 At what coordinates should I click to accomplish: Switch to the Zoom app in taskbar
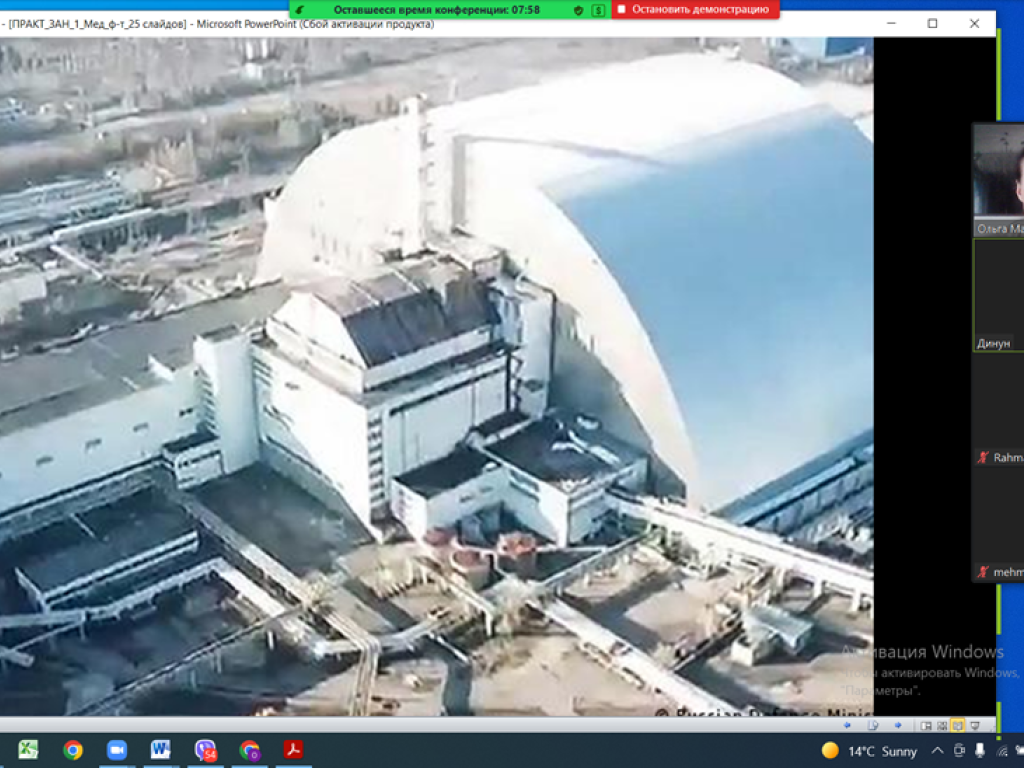(117, 750)
